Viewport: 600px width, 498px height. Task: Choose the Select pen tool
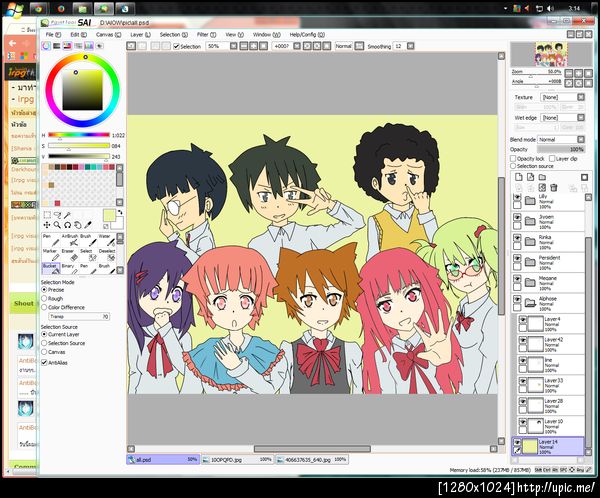(x=88, y=255)
